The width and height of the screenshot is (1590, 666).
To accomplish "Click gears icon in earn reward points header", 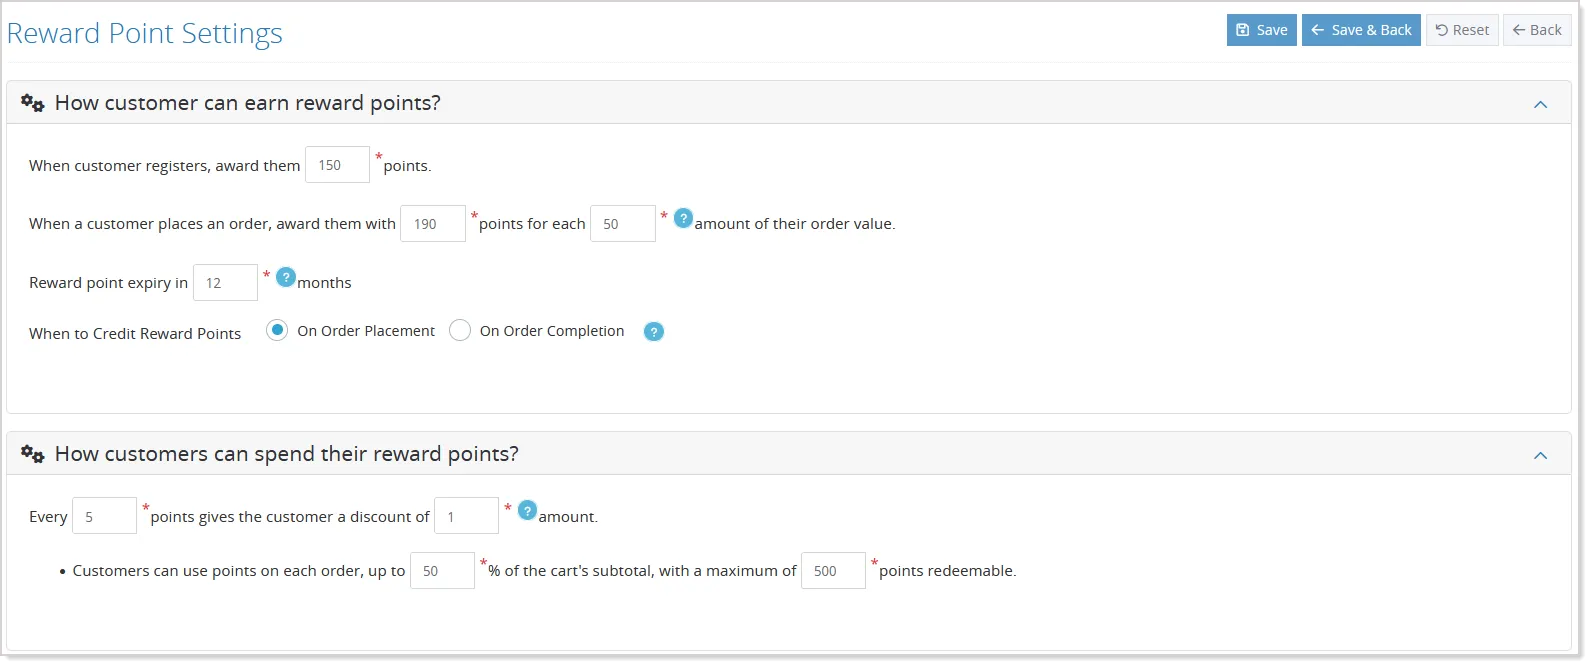I will pyautogui.click(x=33, y=103).
